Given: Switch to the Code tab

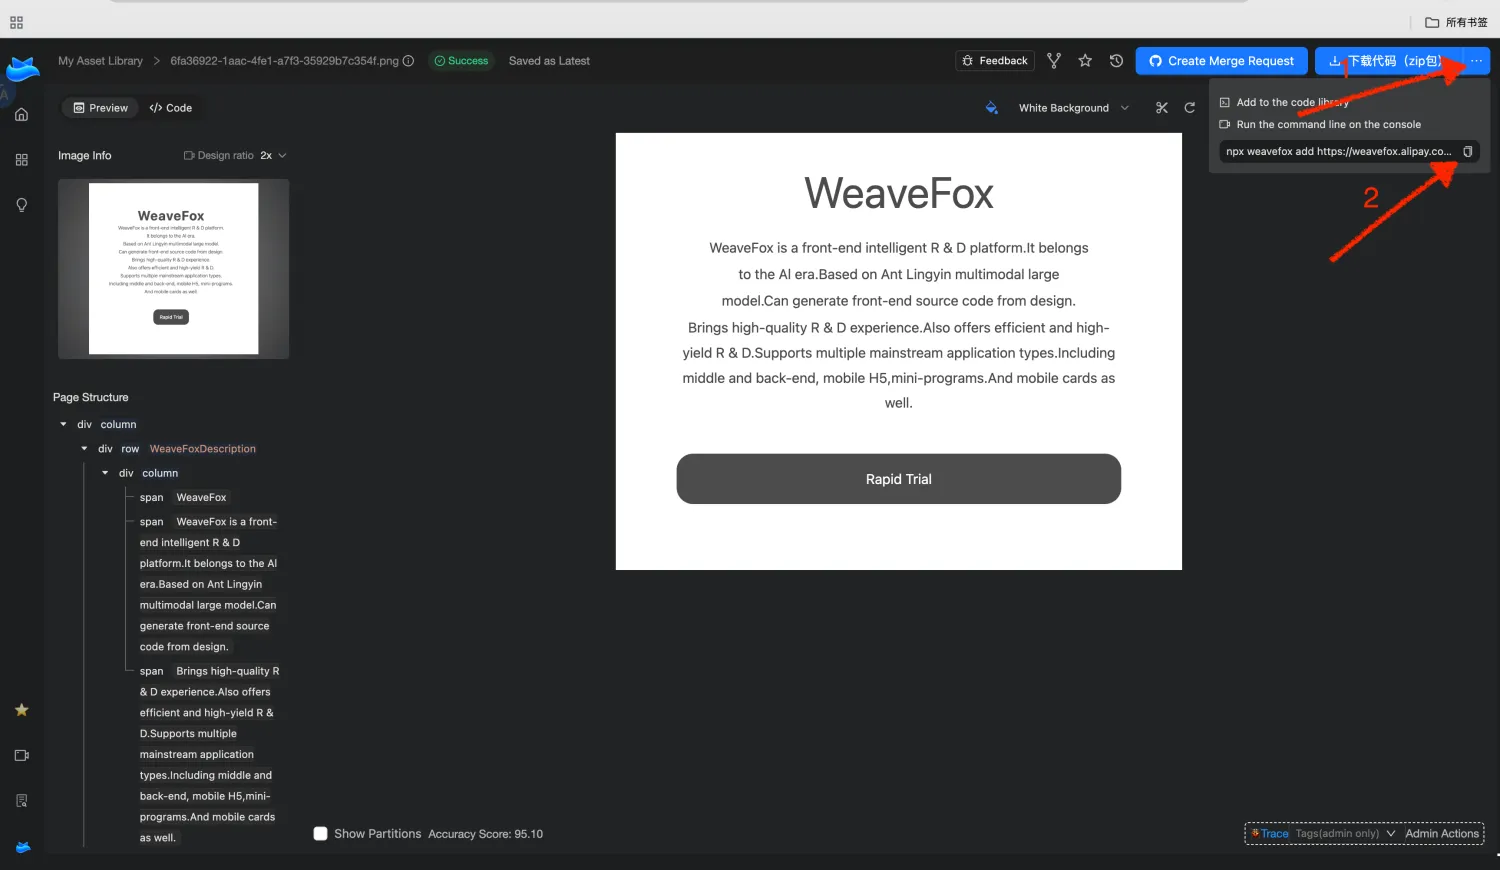Looking at the screenshot, I should coord(171,108).
